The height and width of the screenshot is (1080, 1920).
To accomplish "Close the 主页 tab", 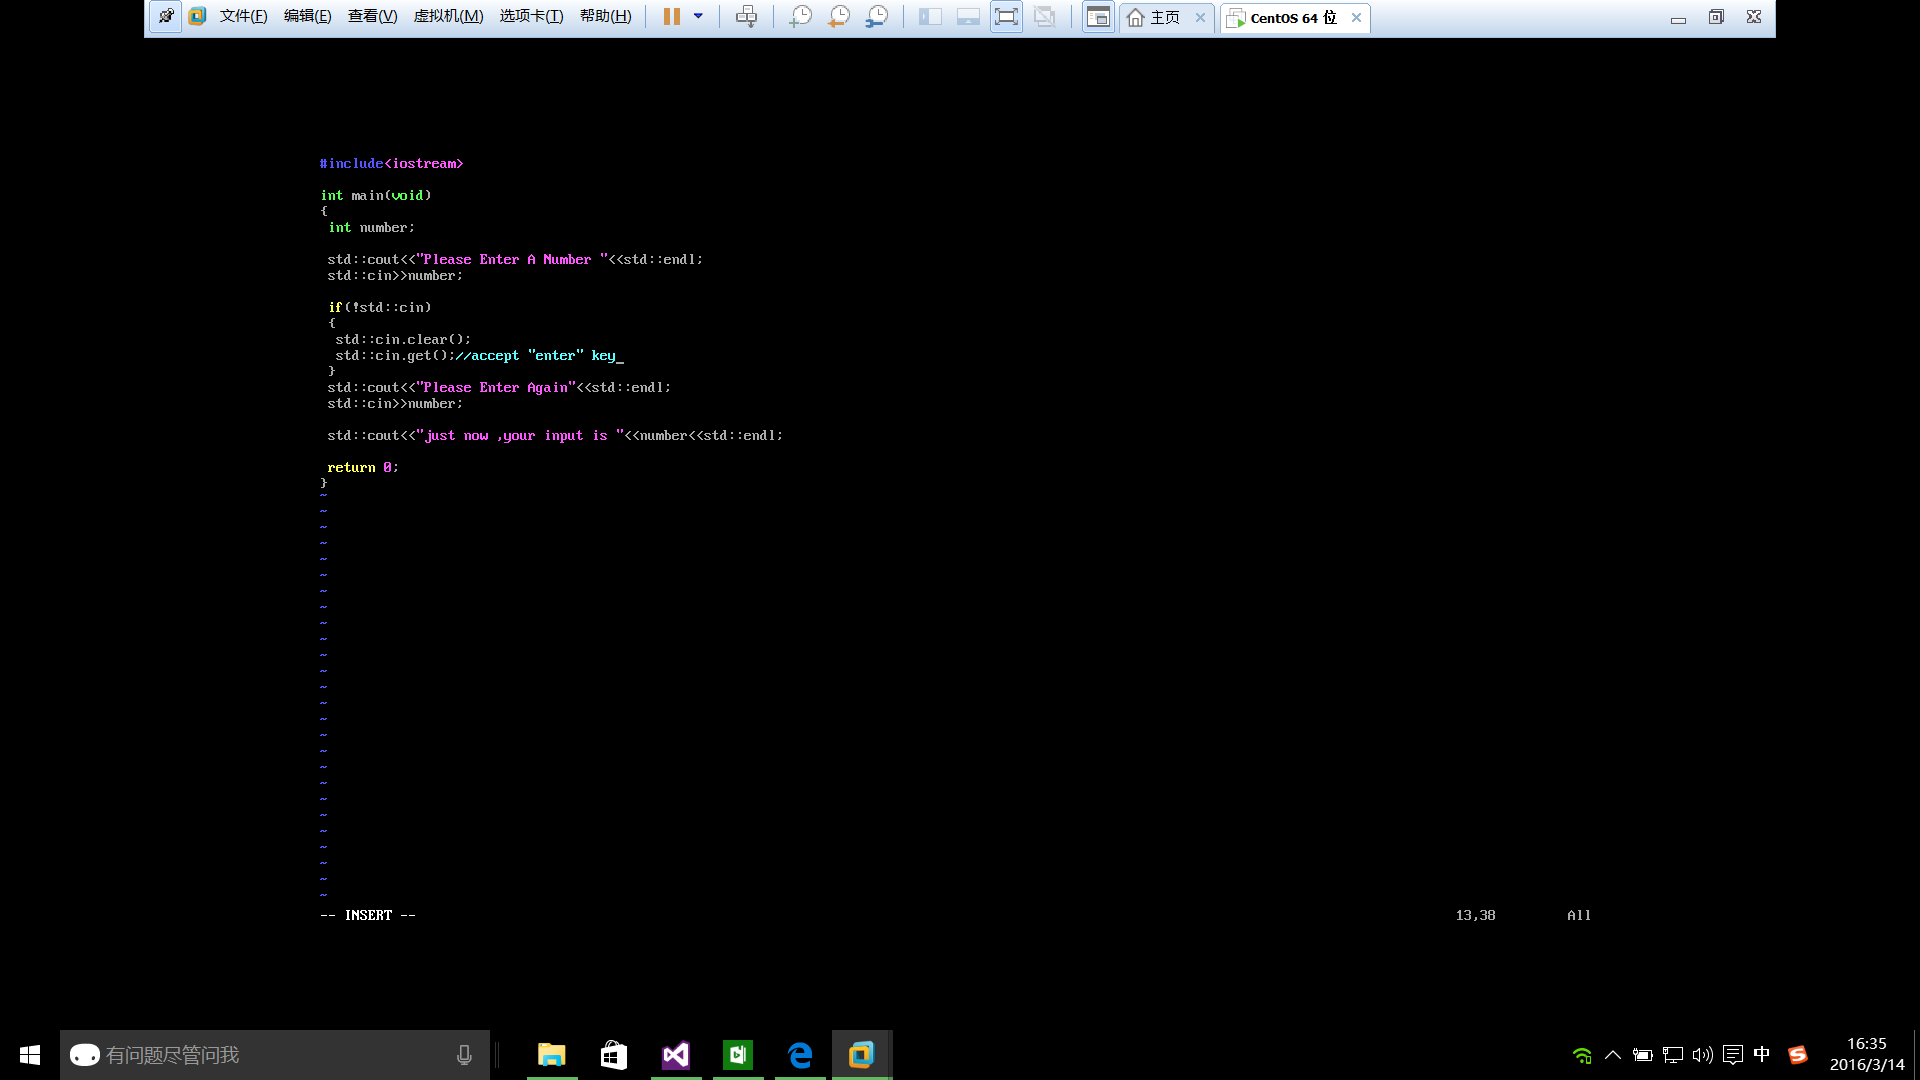I will click(1200, 17).
